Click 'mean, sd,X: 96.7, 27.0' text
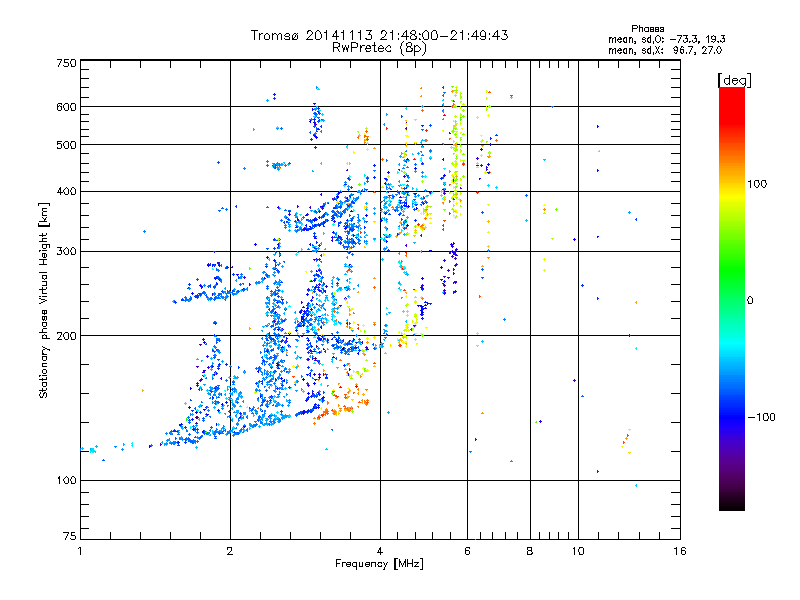This screenshot has height=600, width=800. coord(665,50)
